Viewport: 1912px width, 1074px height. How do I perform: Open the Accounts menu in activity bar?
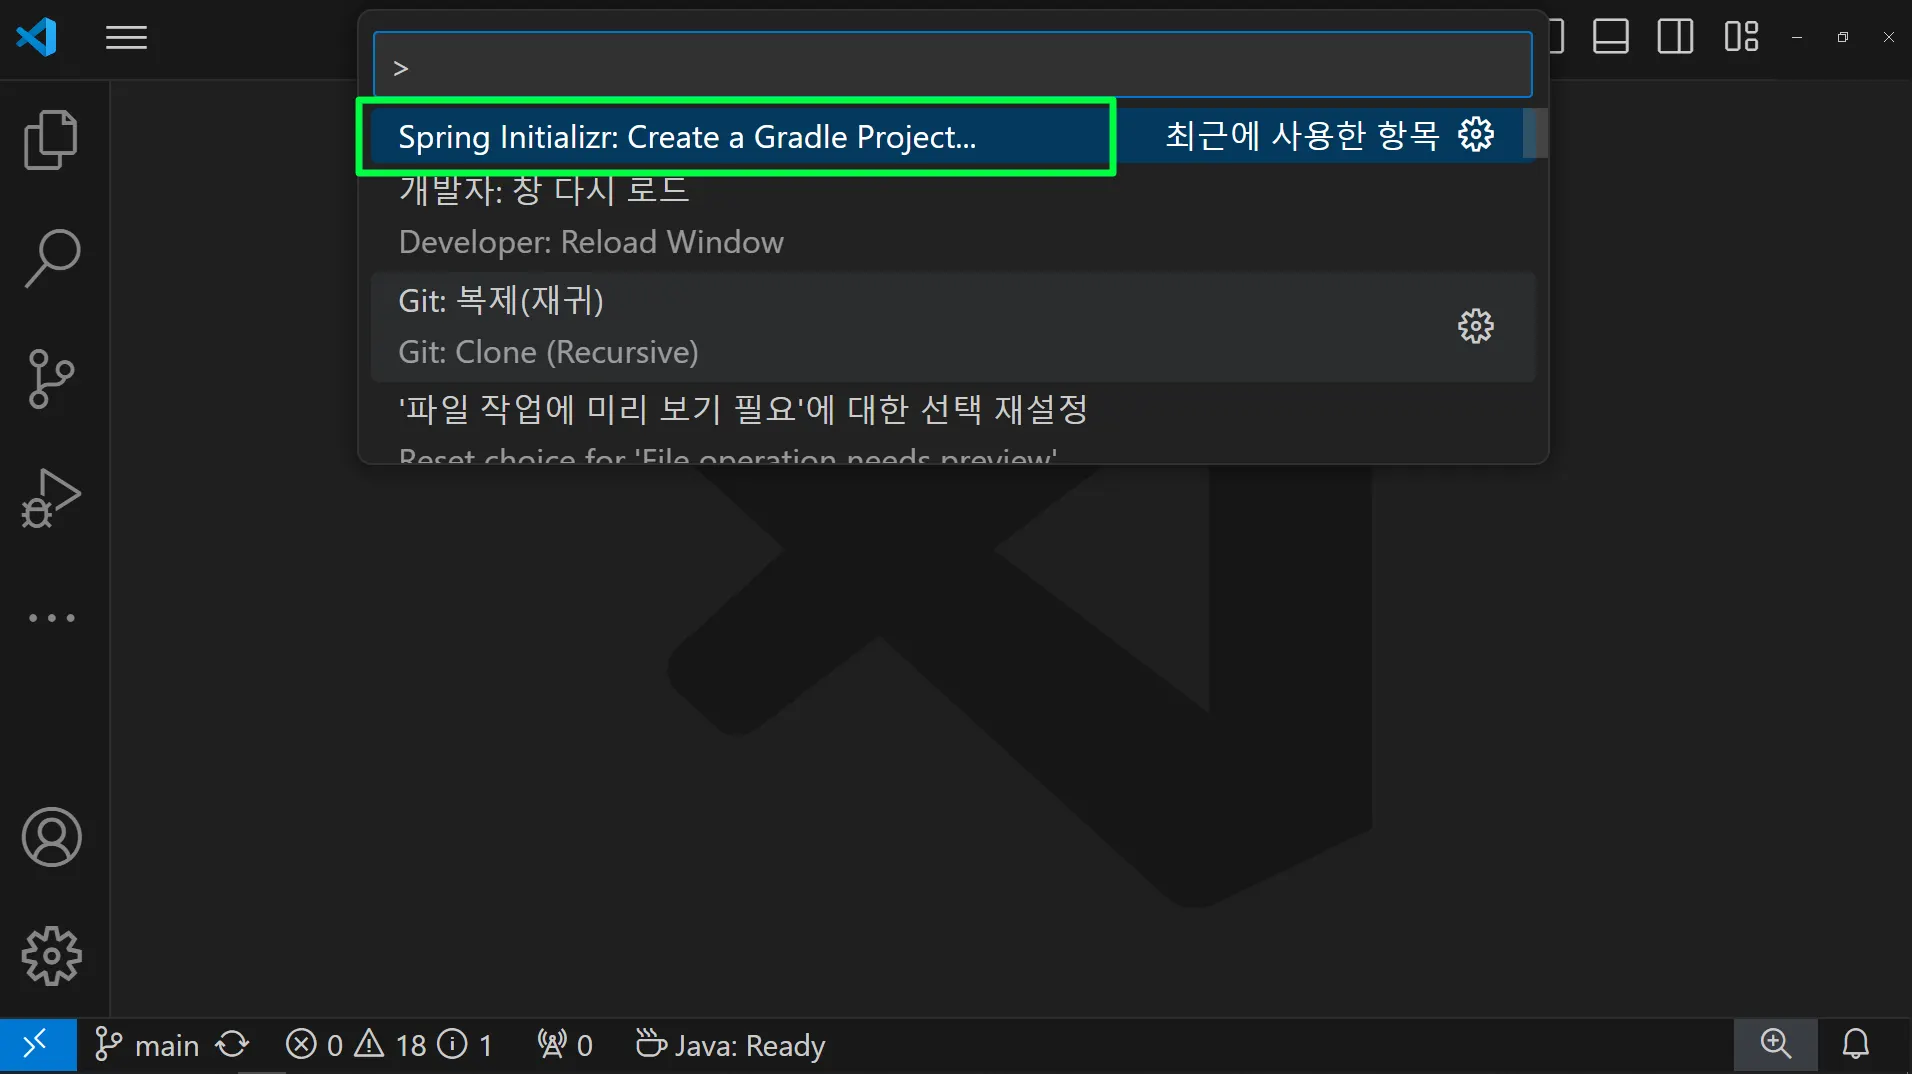[x=51, y=837]
